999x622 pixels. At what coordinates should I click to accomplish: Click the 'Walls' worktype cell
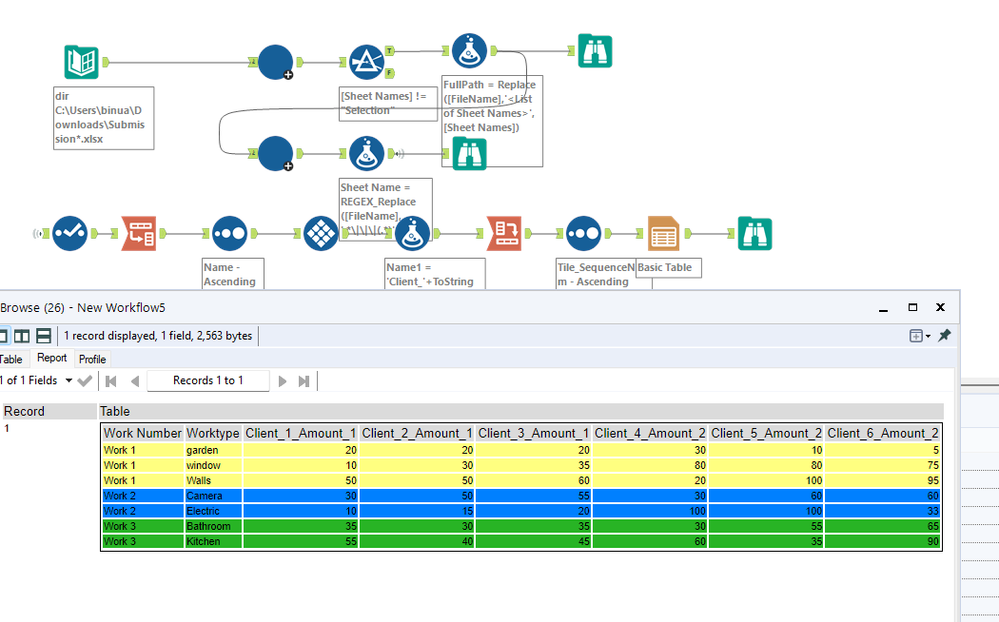(213, 481)
